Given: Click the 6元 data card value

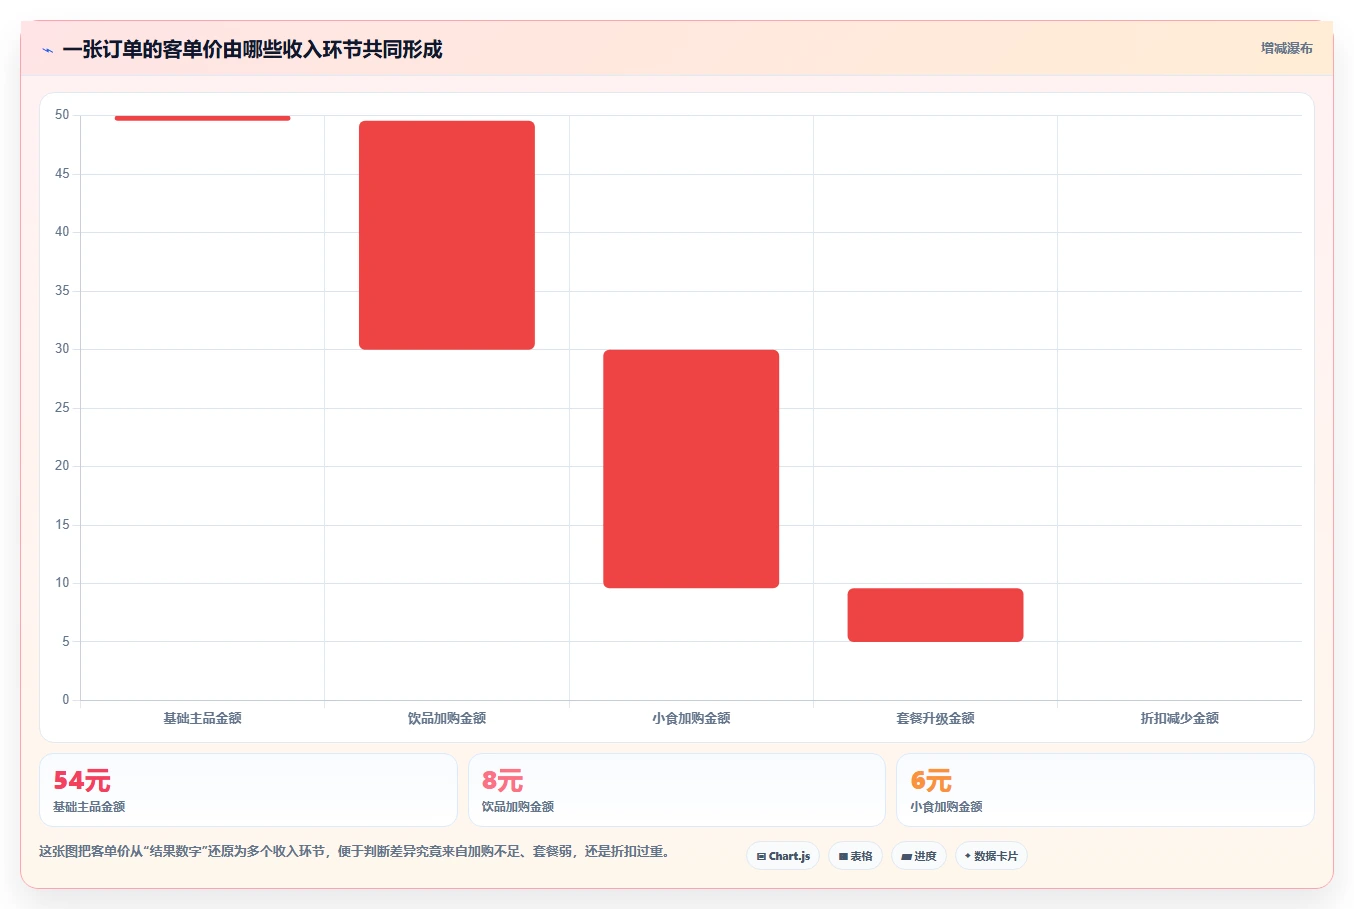Looking at the screenshot, I should coord(931,780).
